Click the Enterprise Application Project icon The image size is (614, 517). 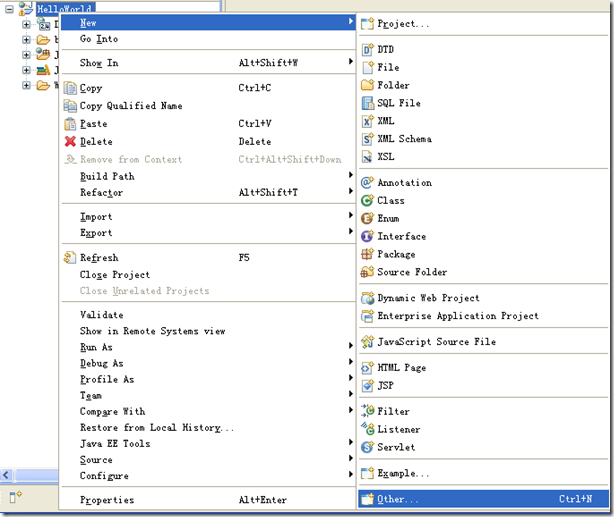coord(367,316)
